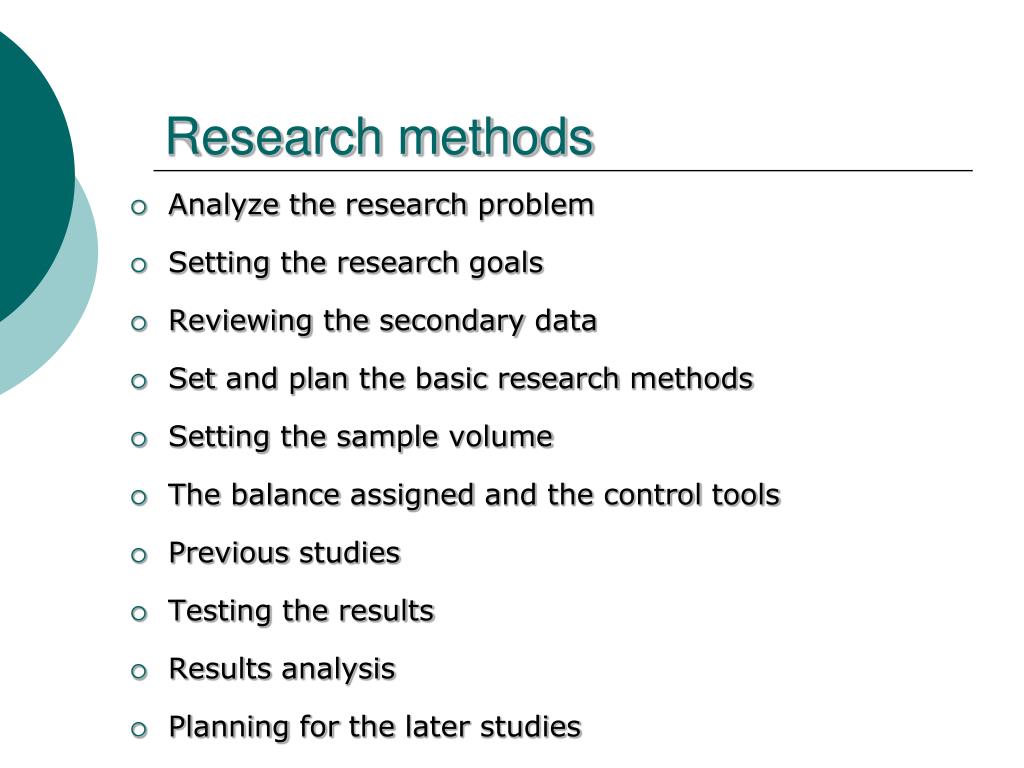Select the bullet next to Previous studies
Screen dimensions: 1024x768
(139, 556)
